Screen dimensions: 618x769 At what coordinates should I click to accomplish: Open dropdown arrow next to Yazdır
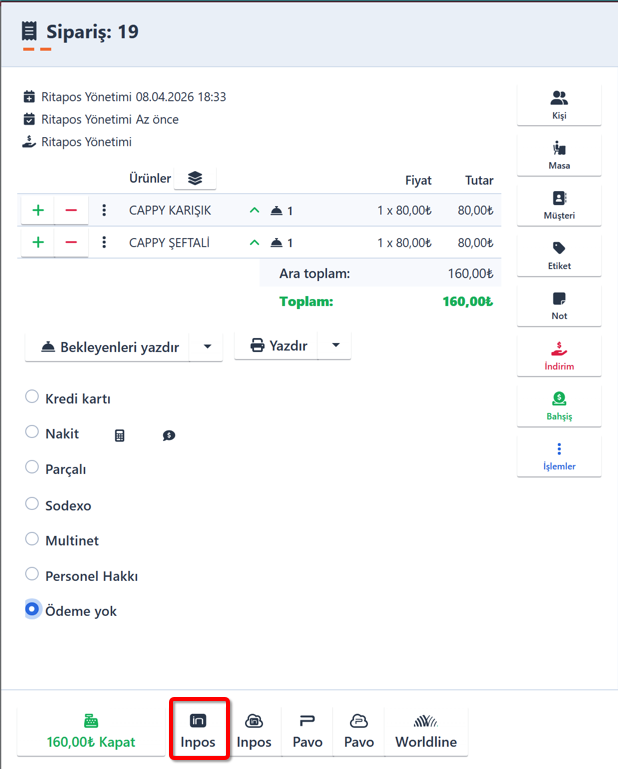coord(335,346)
